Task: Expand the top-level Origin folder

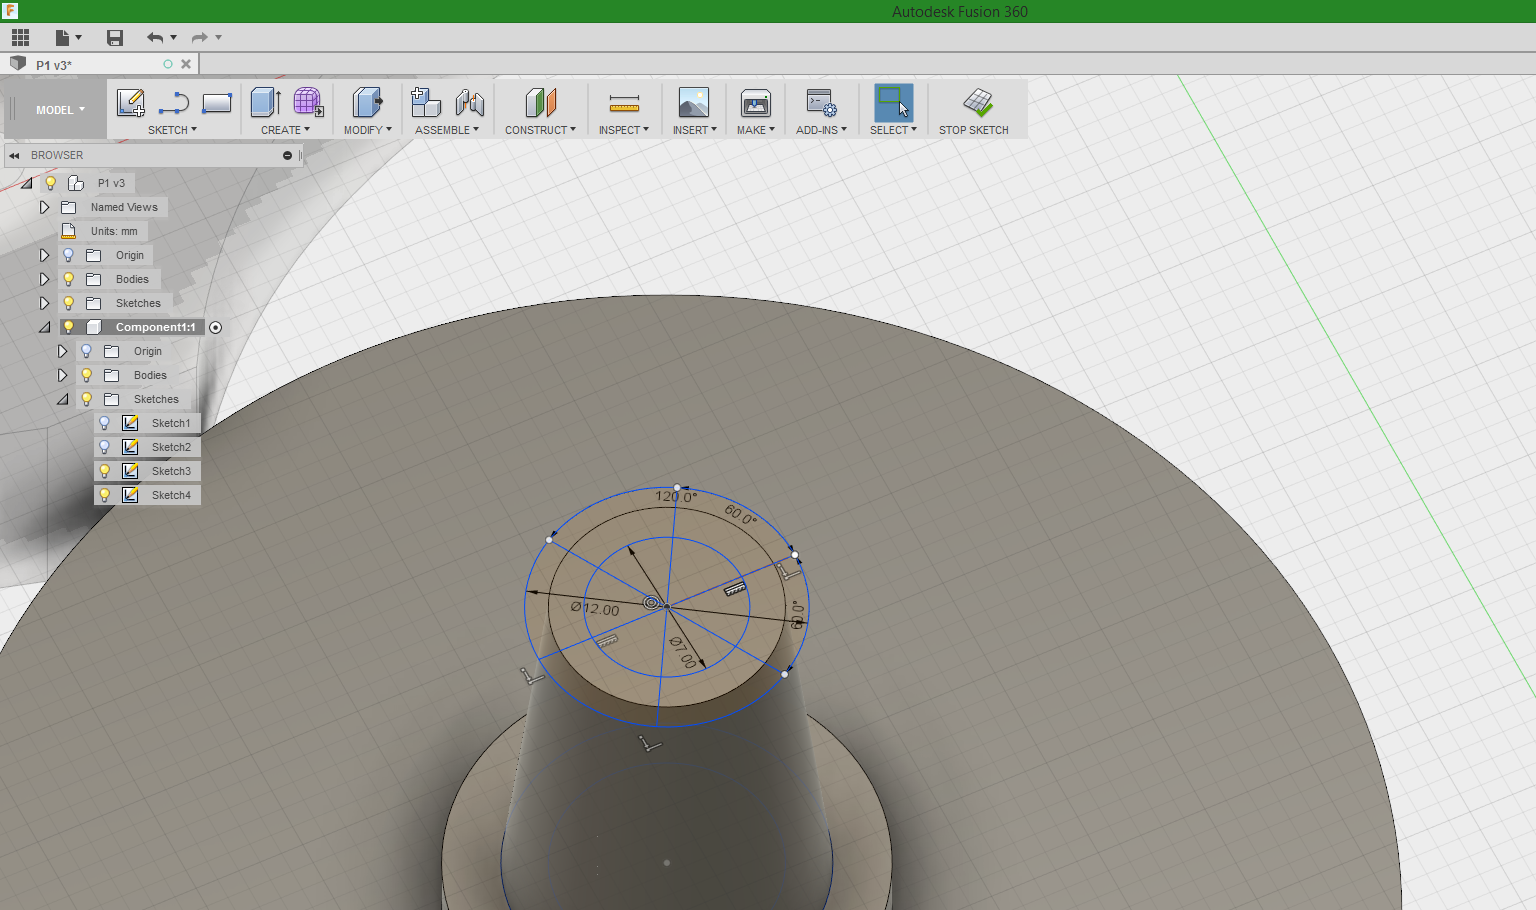Action: pyautogui.click(x=44, y=255)
